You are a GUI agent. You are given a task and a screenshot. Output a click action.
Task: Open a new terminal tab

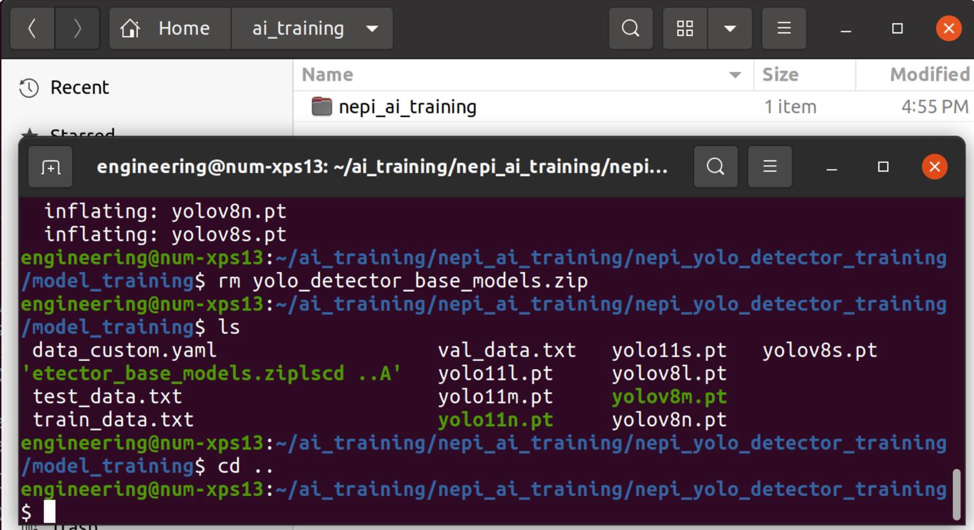[x=51, y=167]
